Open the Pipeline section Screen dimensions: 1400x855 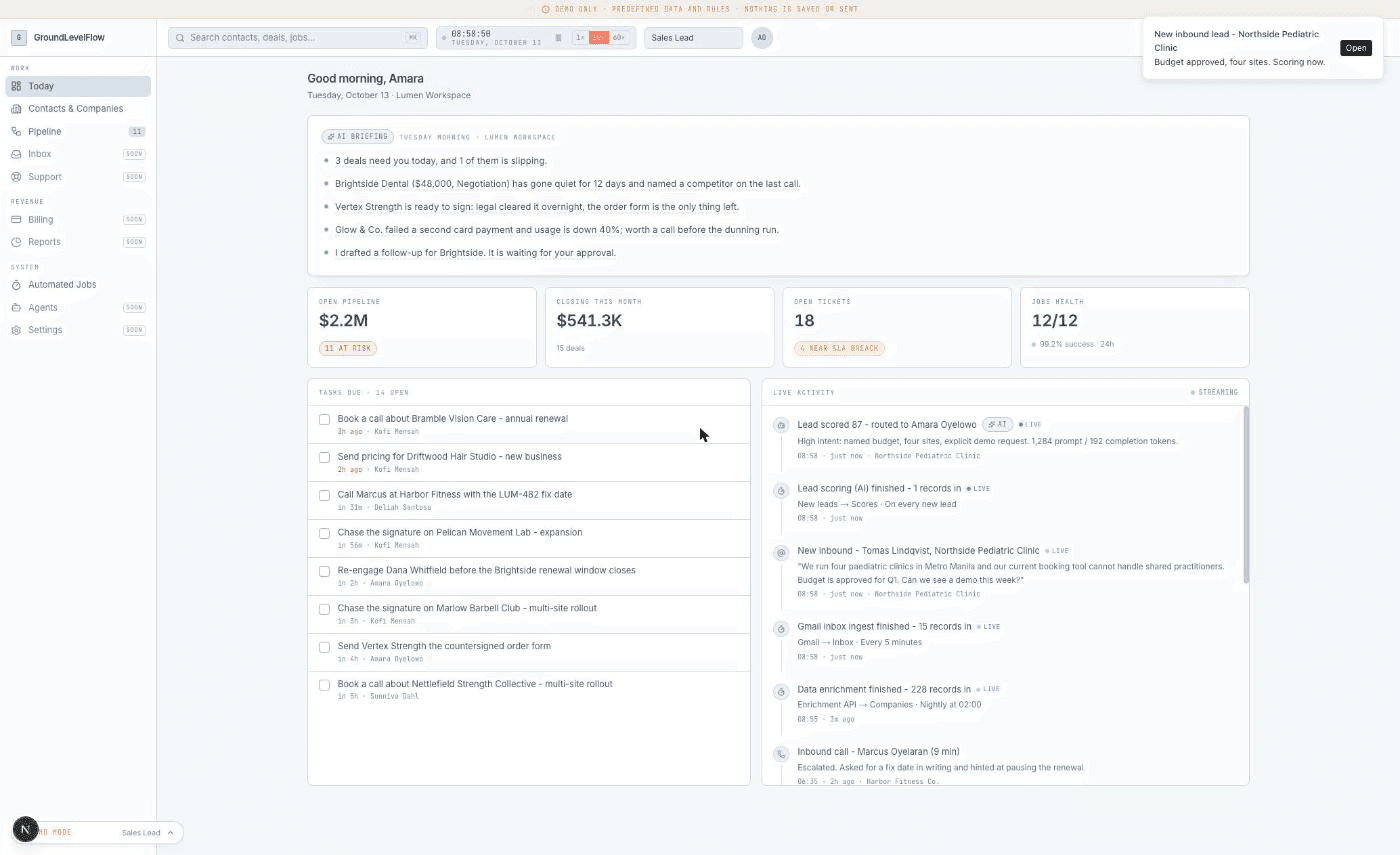click(78, 131)
